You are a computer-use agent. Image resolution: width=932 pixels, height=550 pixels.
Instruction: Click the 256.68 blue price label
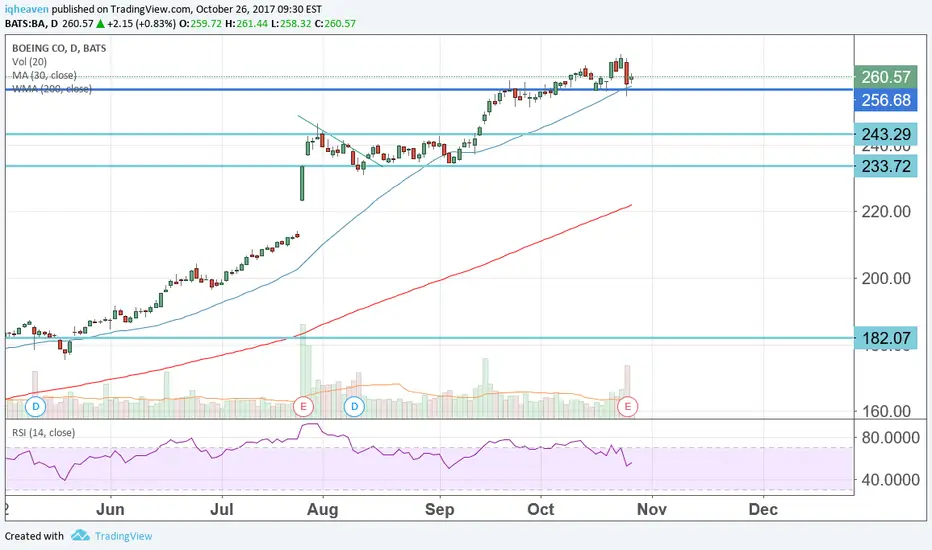tap(886, 100)
